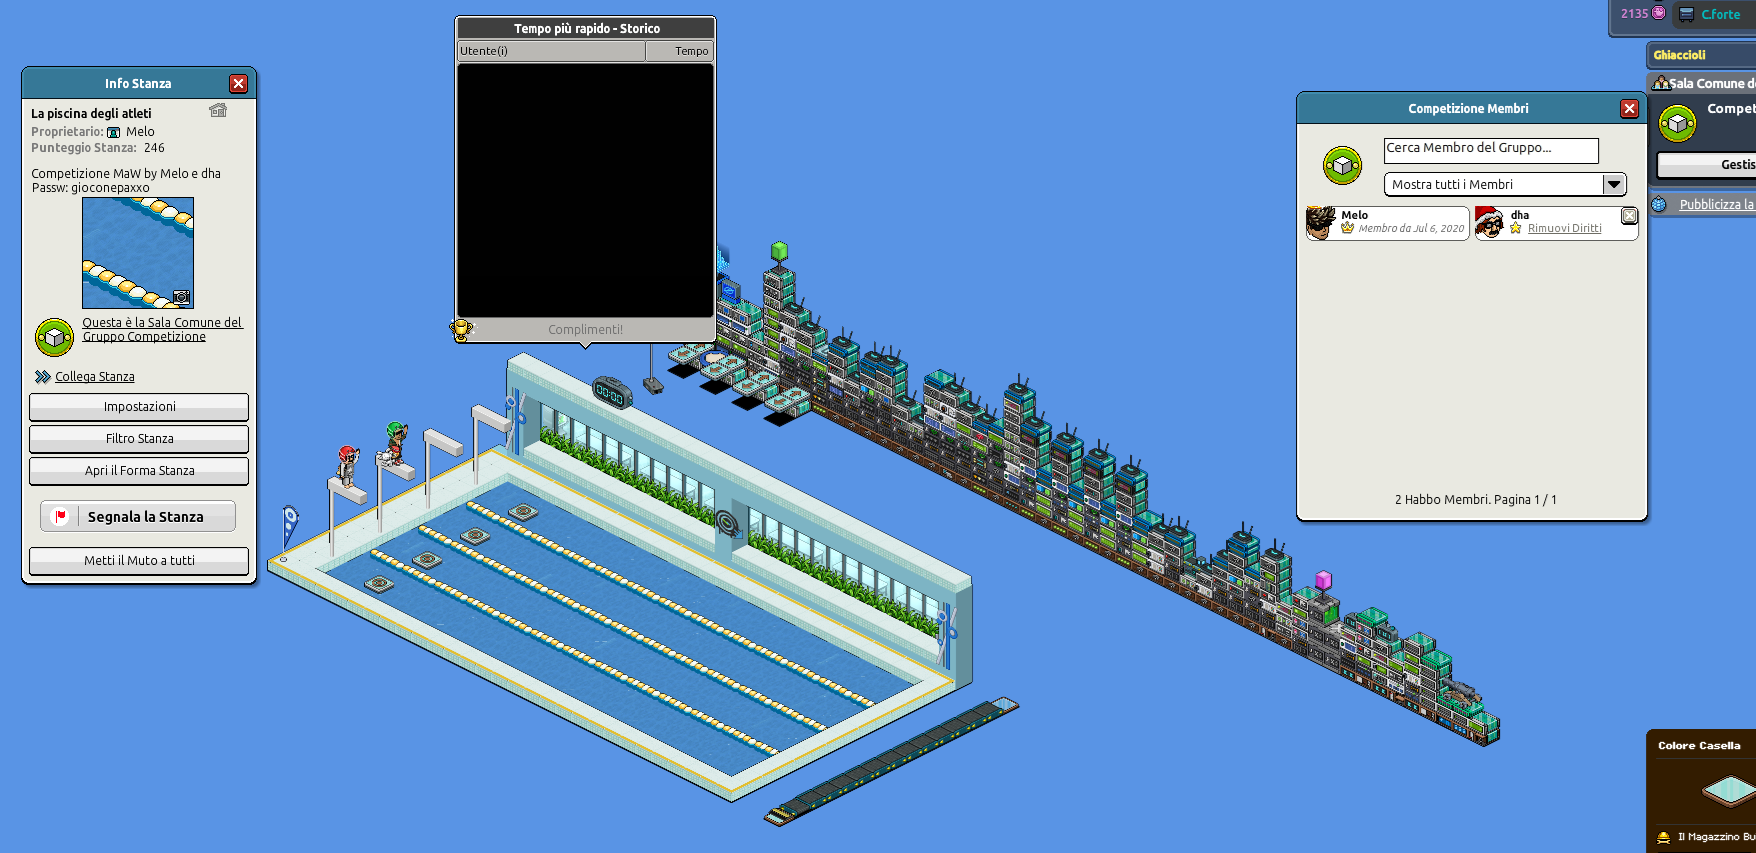Click the digital timer clock above the pool
This screenshot has height=853, width=1756.
coord(610,393)
